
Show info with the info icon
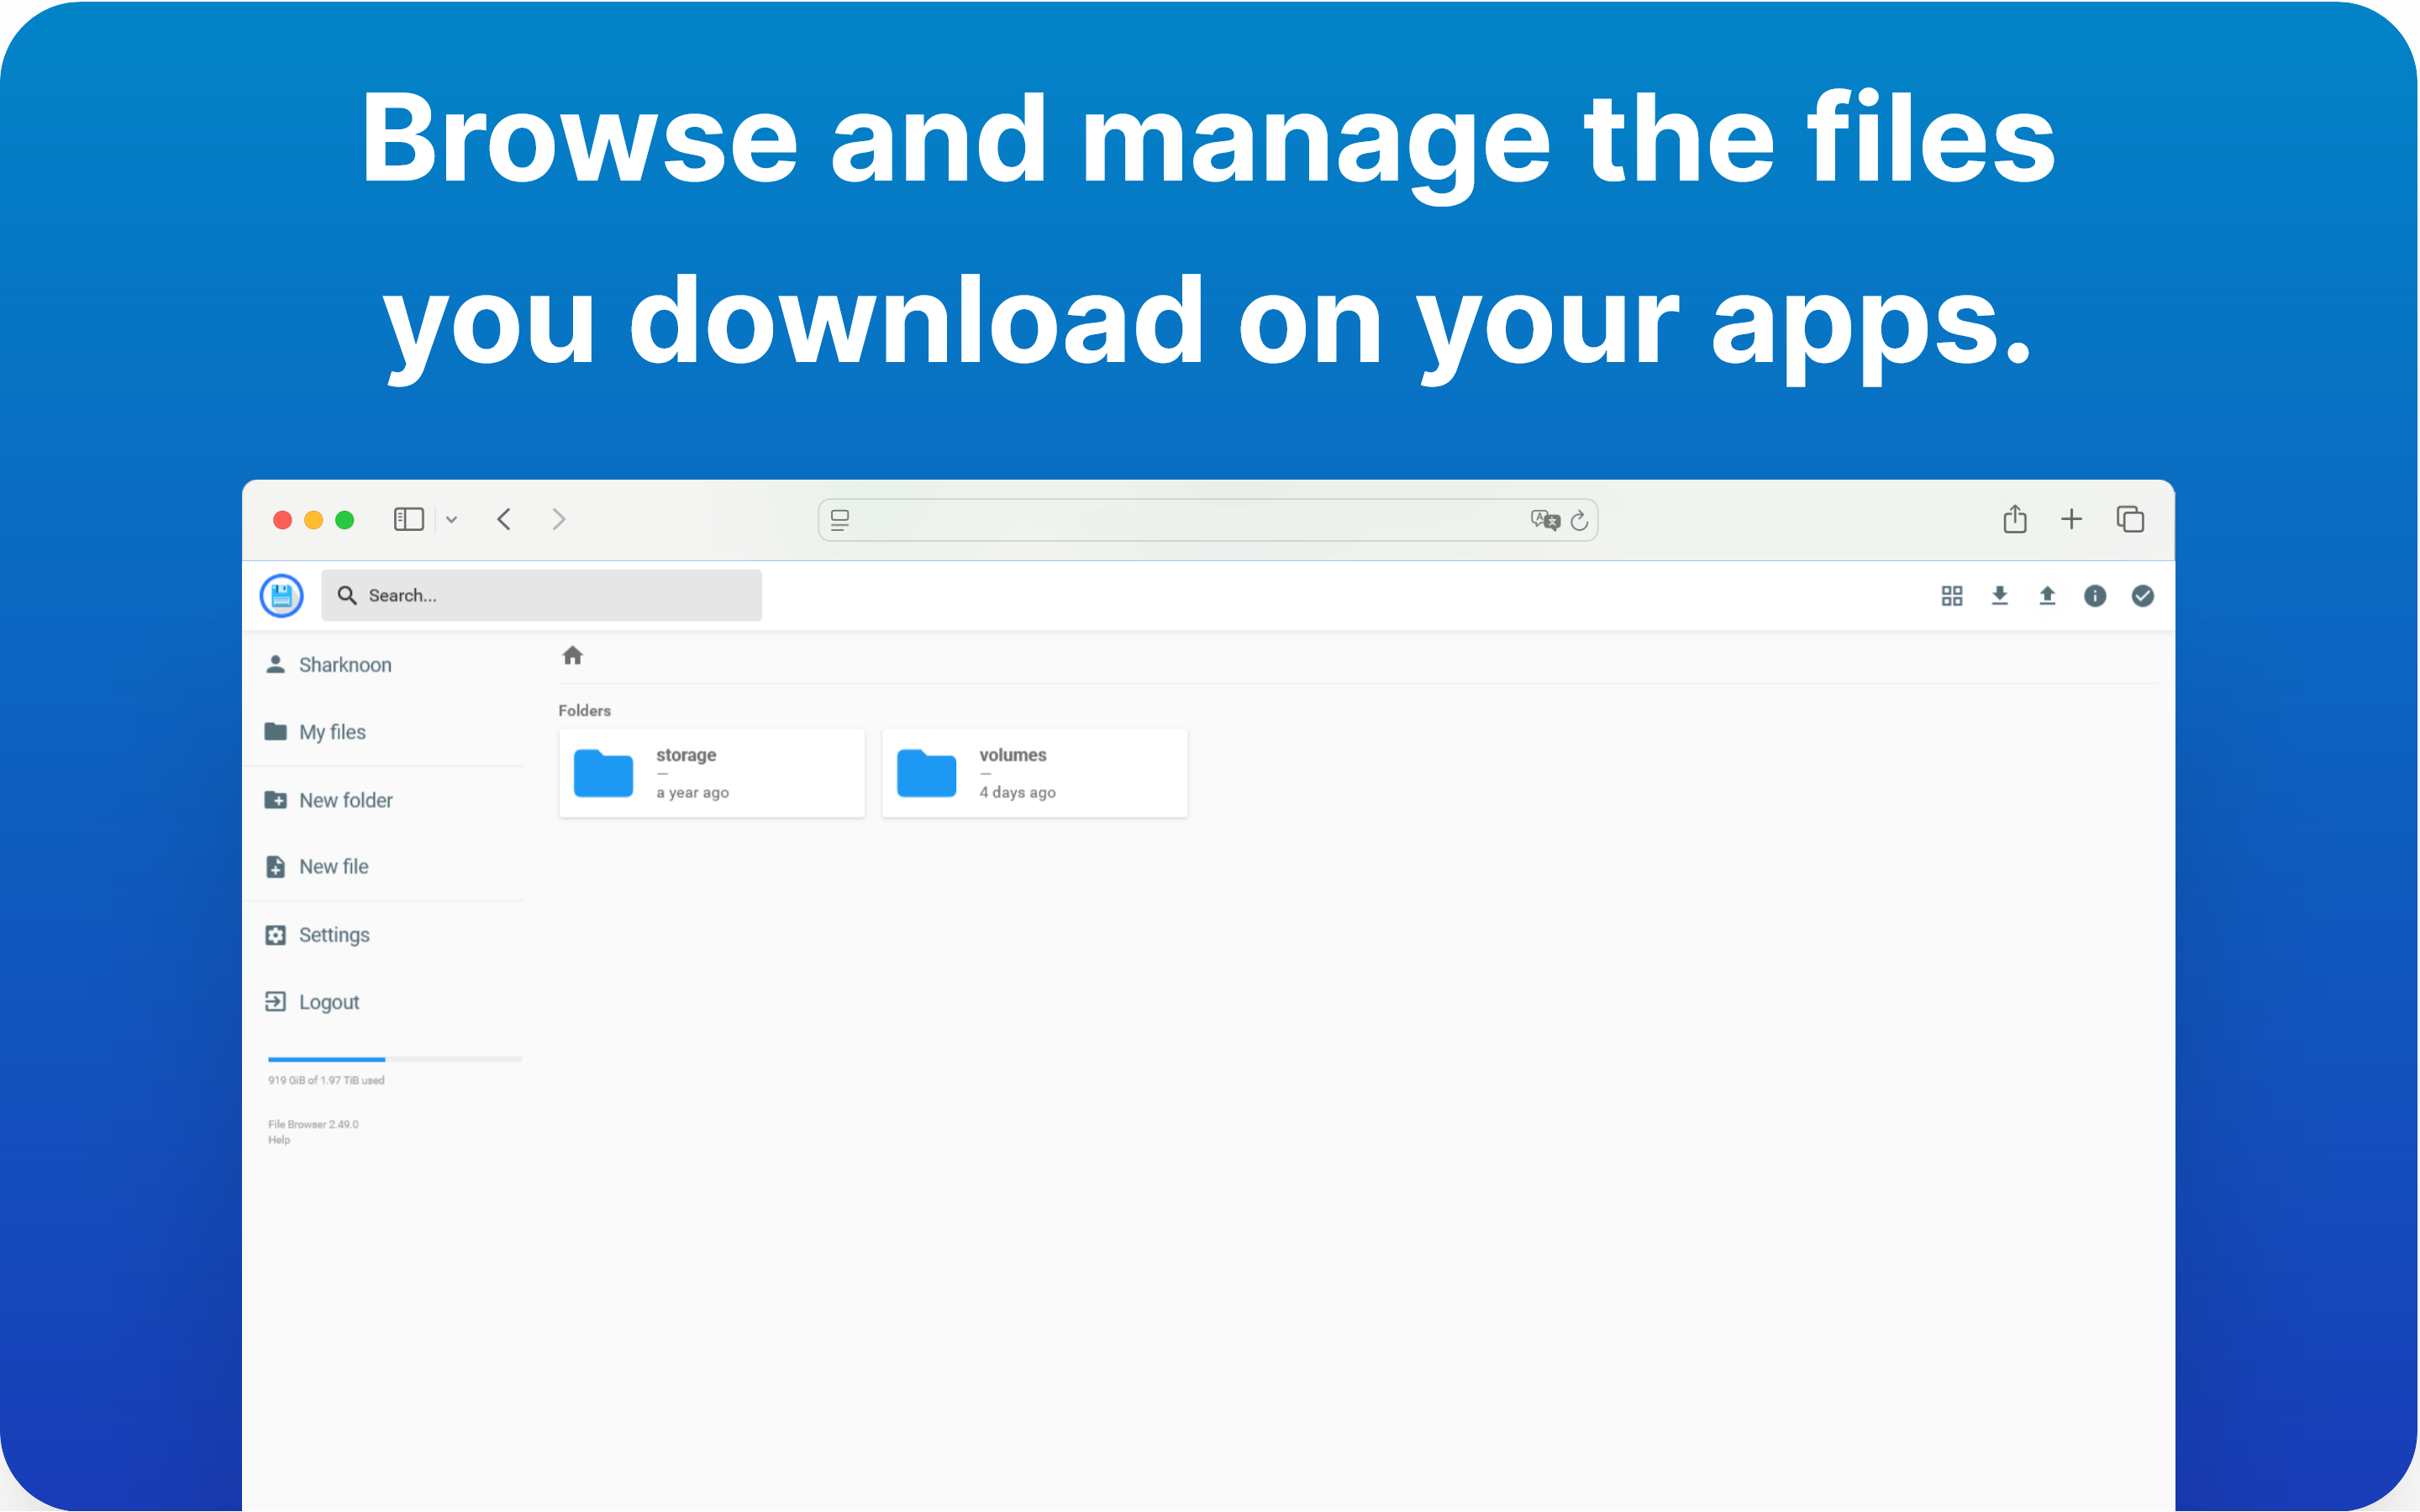click(2095, 596)
